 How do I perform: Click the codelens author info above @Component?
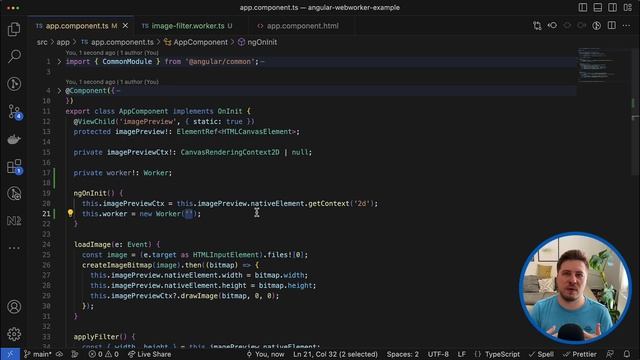112,82
